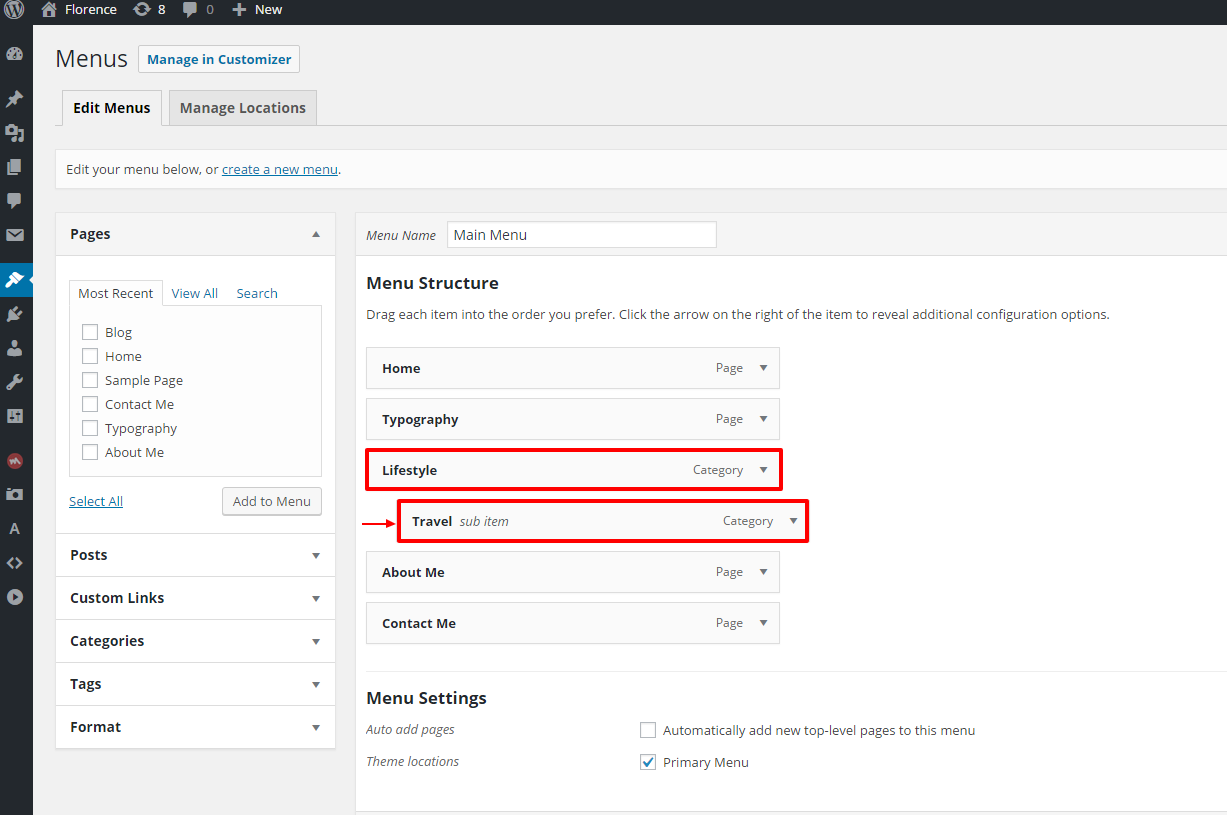This screenshot has height=815, width=1227.
Task: Expand the Contact Me menu item arrow
Action: pos(763,623)
